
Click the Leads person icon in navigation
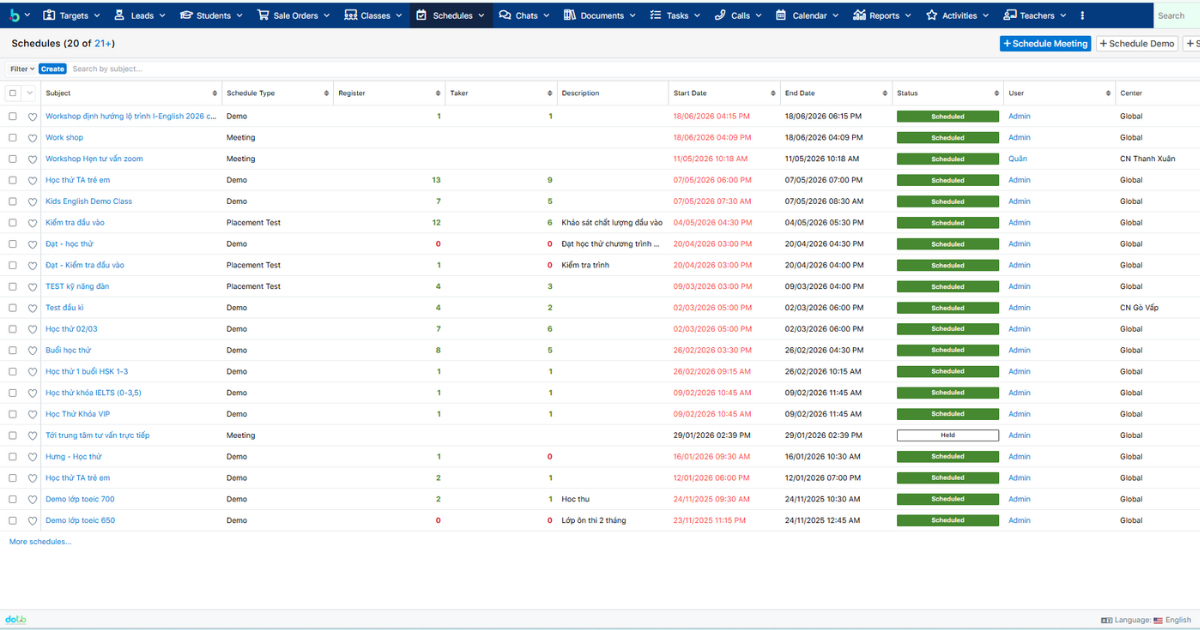coord(120,15)
